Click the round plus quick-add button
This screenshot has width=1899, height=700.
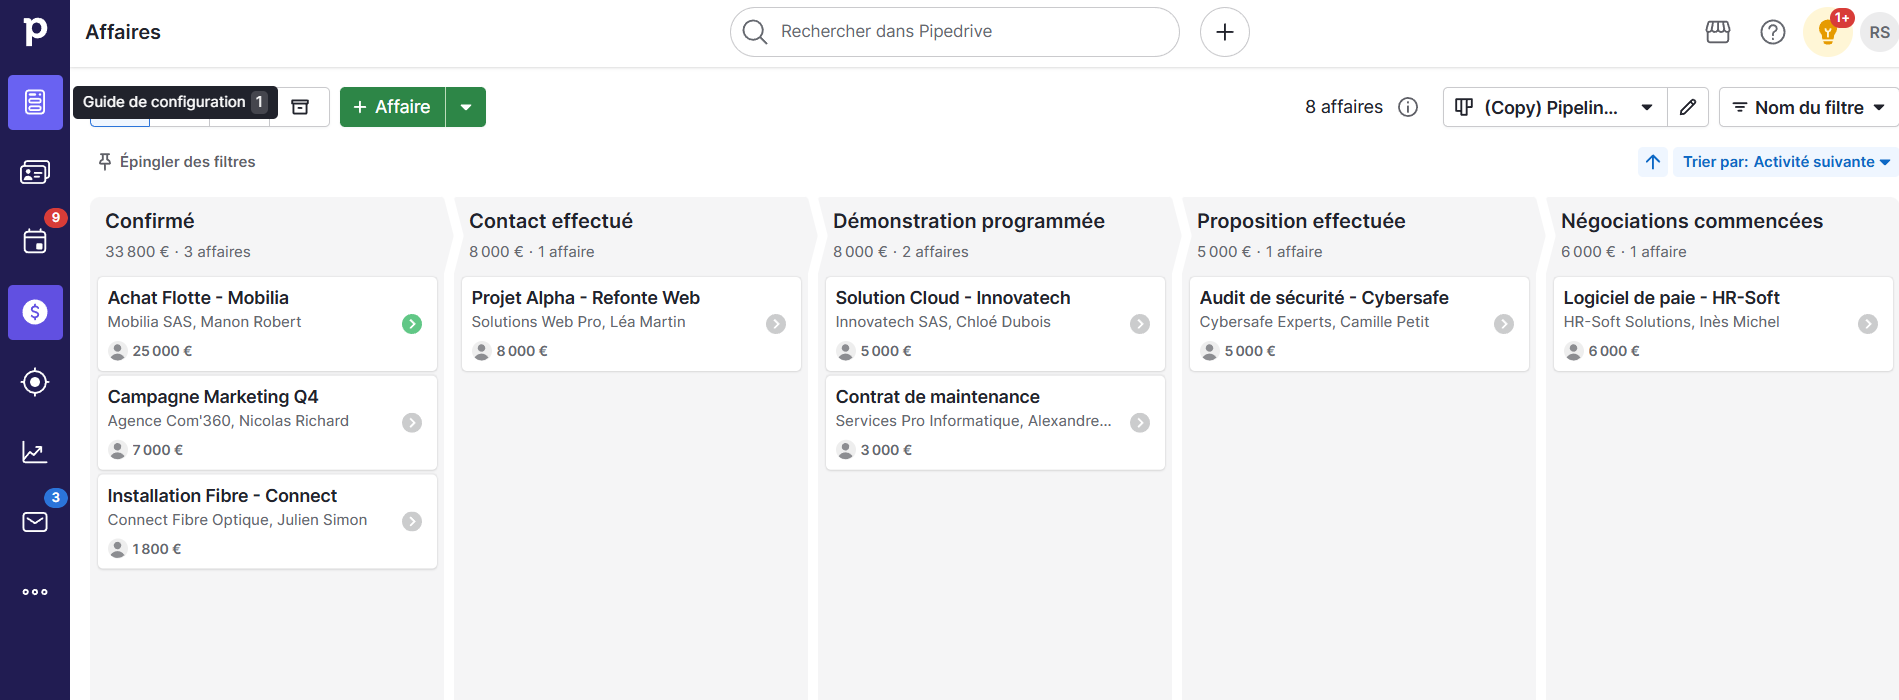1225,32
